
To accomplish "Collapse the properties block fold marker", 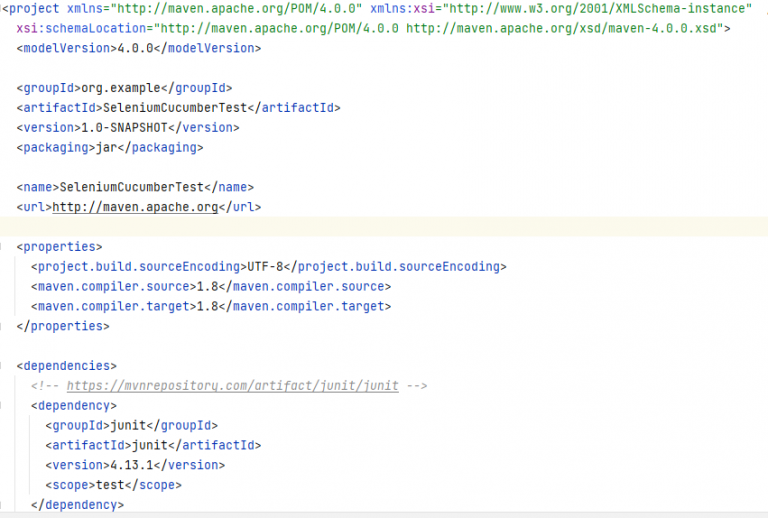I will (5, 246).
